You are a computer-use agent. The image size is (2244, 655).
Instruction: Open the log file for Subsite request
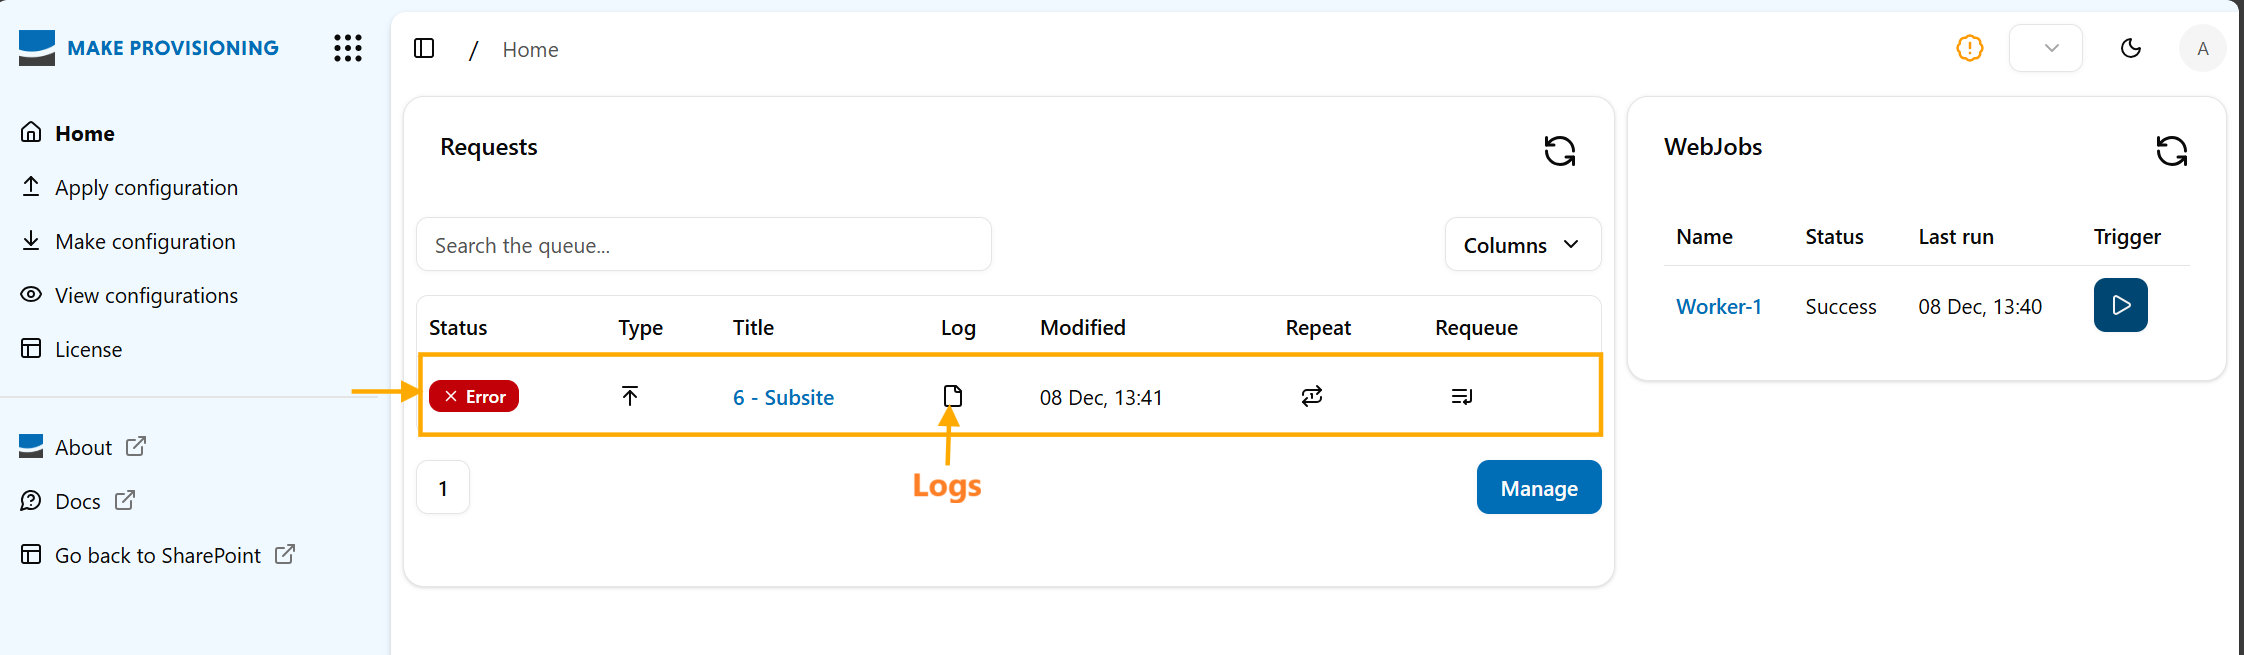(x=952, y=396)
